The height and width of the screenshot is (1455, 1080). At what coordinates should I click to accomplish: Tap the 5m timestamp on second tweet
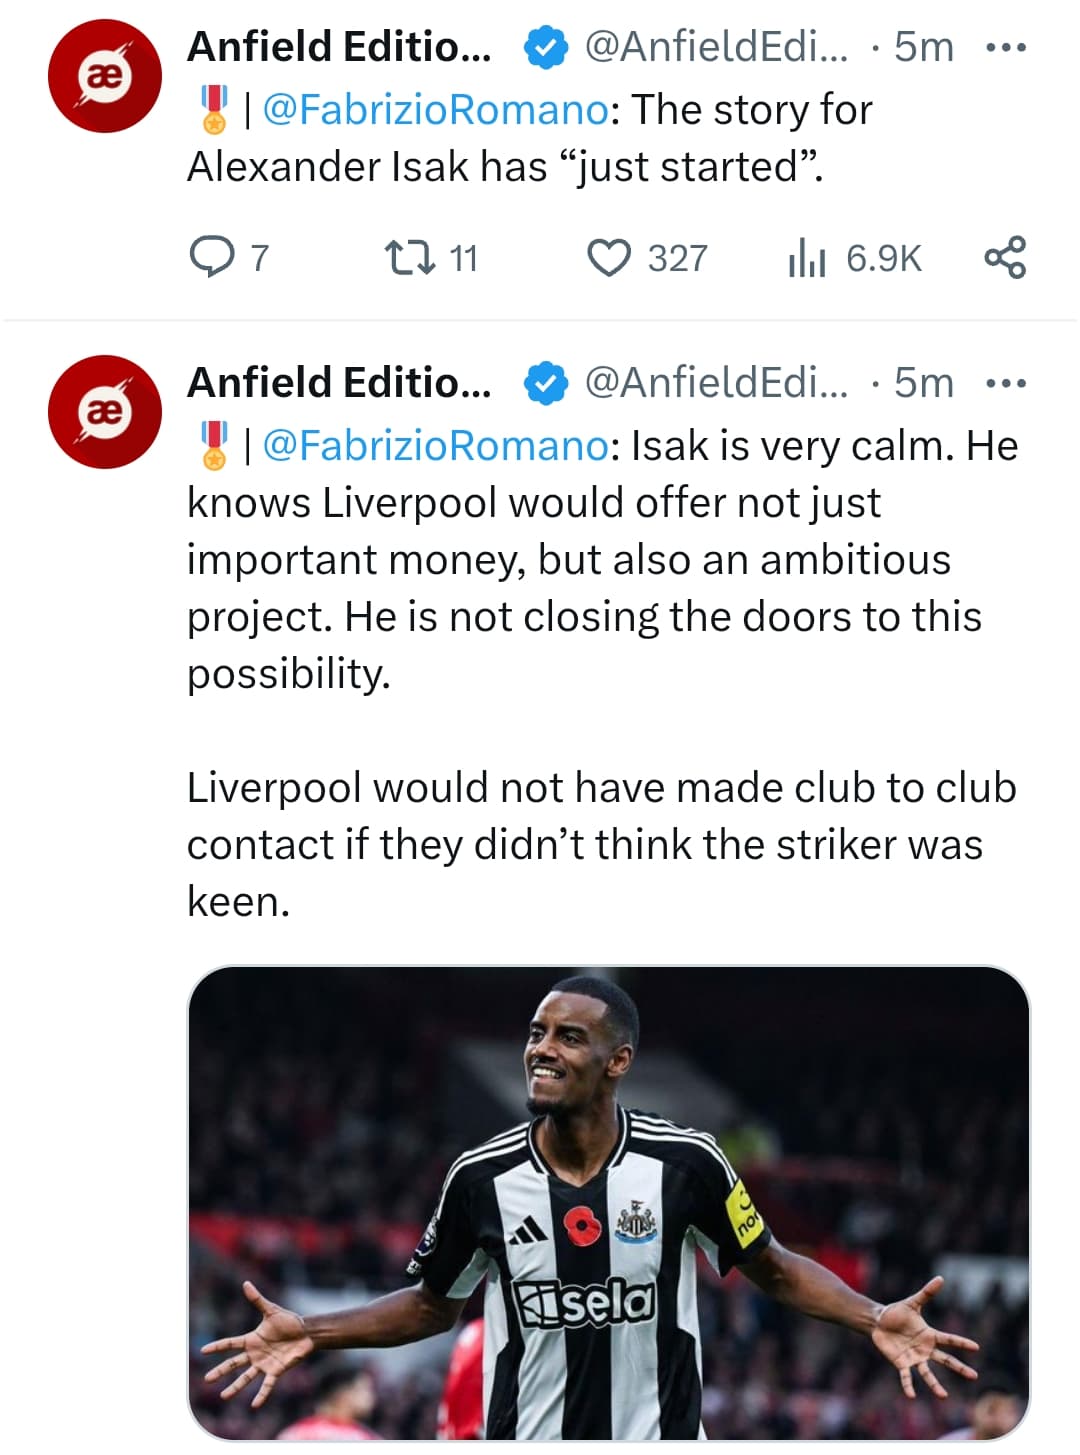coord(923,383)
